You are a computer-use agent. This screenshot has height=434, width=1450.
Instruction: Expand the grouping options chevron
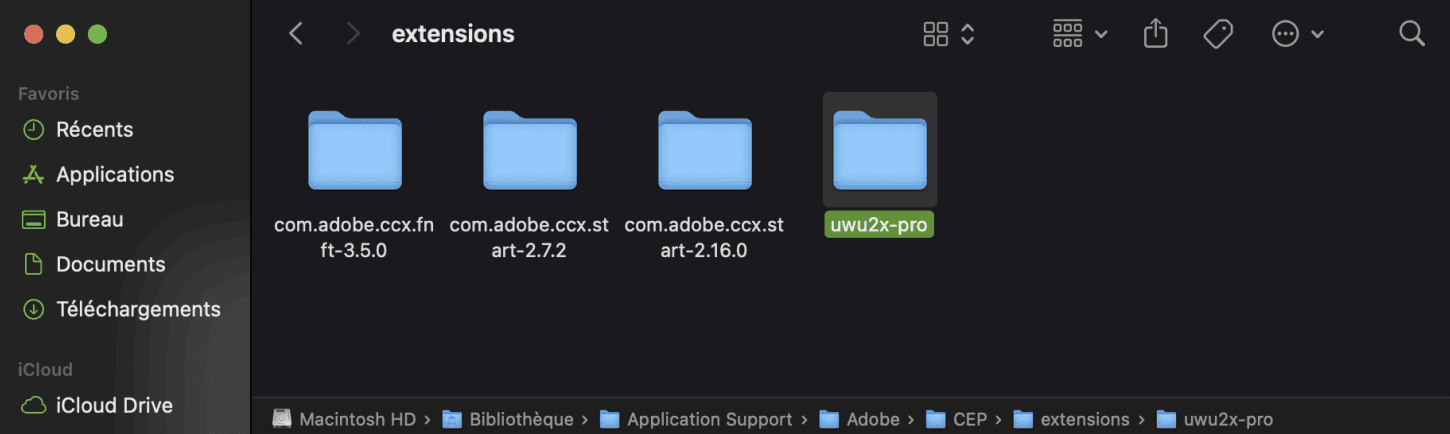tap(1101, 35)
